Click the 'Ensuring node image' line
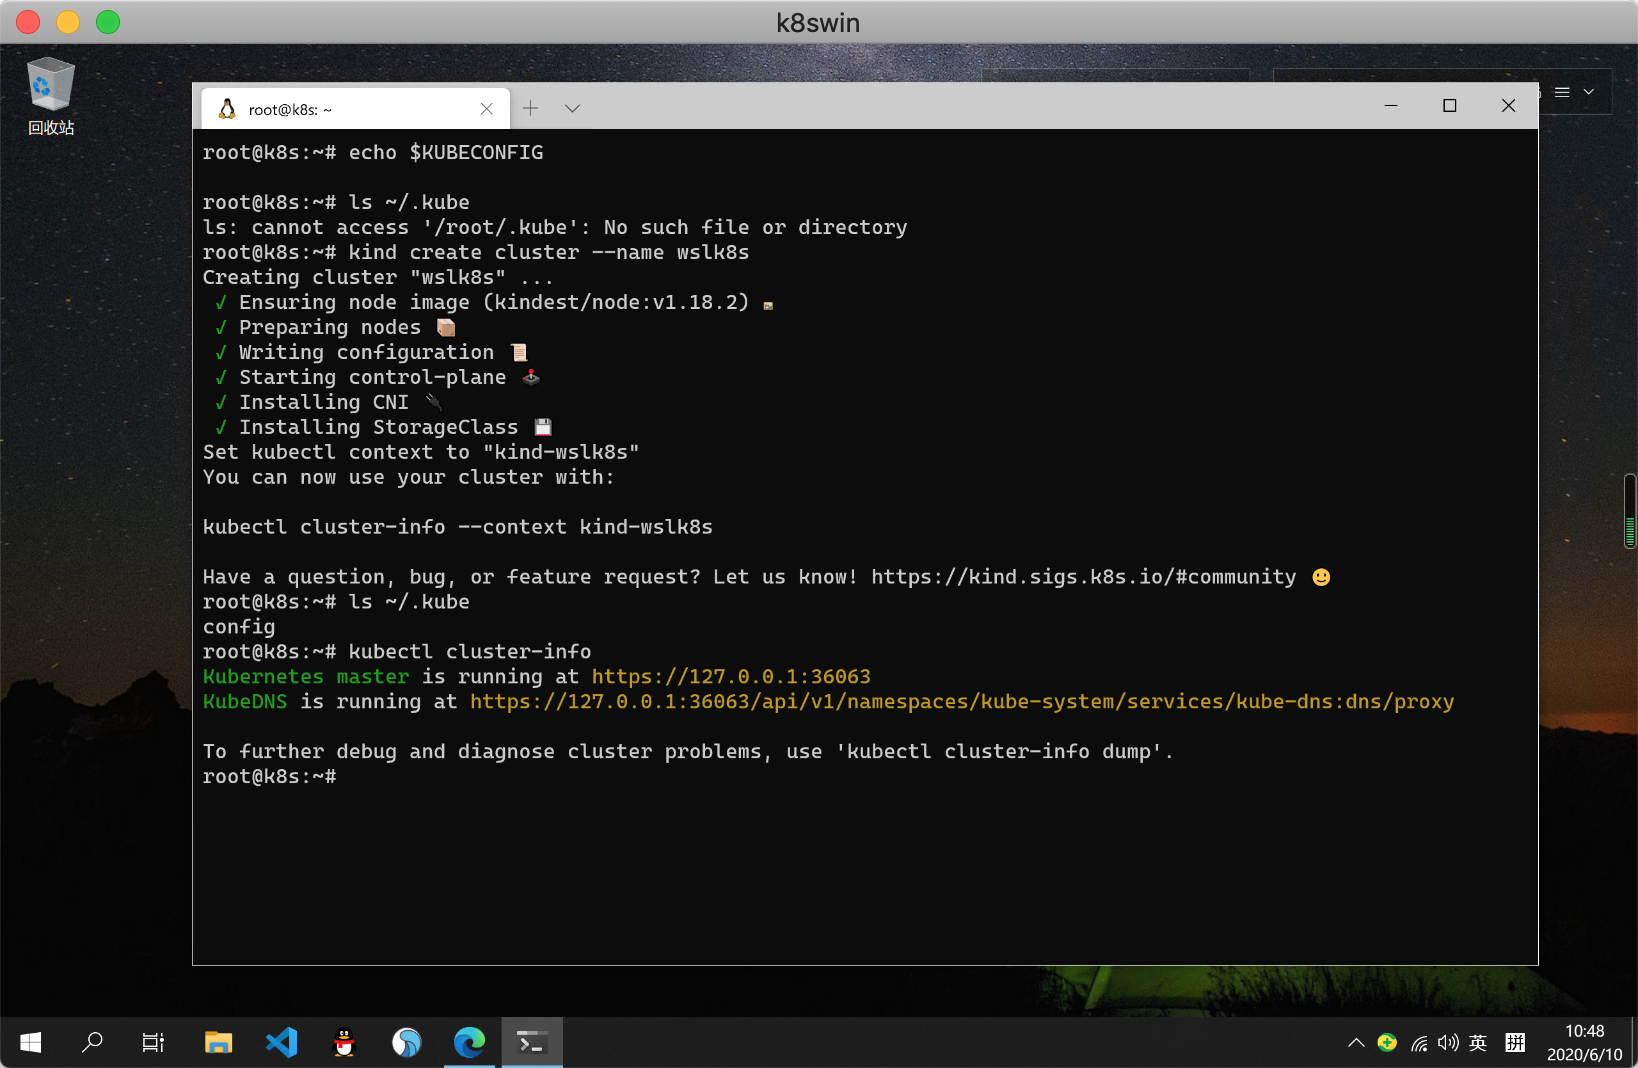 (x=494, y=302)
